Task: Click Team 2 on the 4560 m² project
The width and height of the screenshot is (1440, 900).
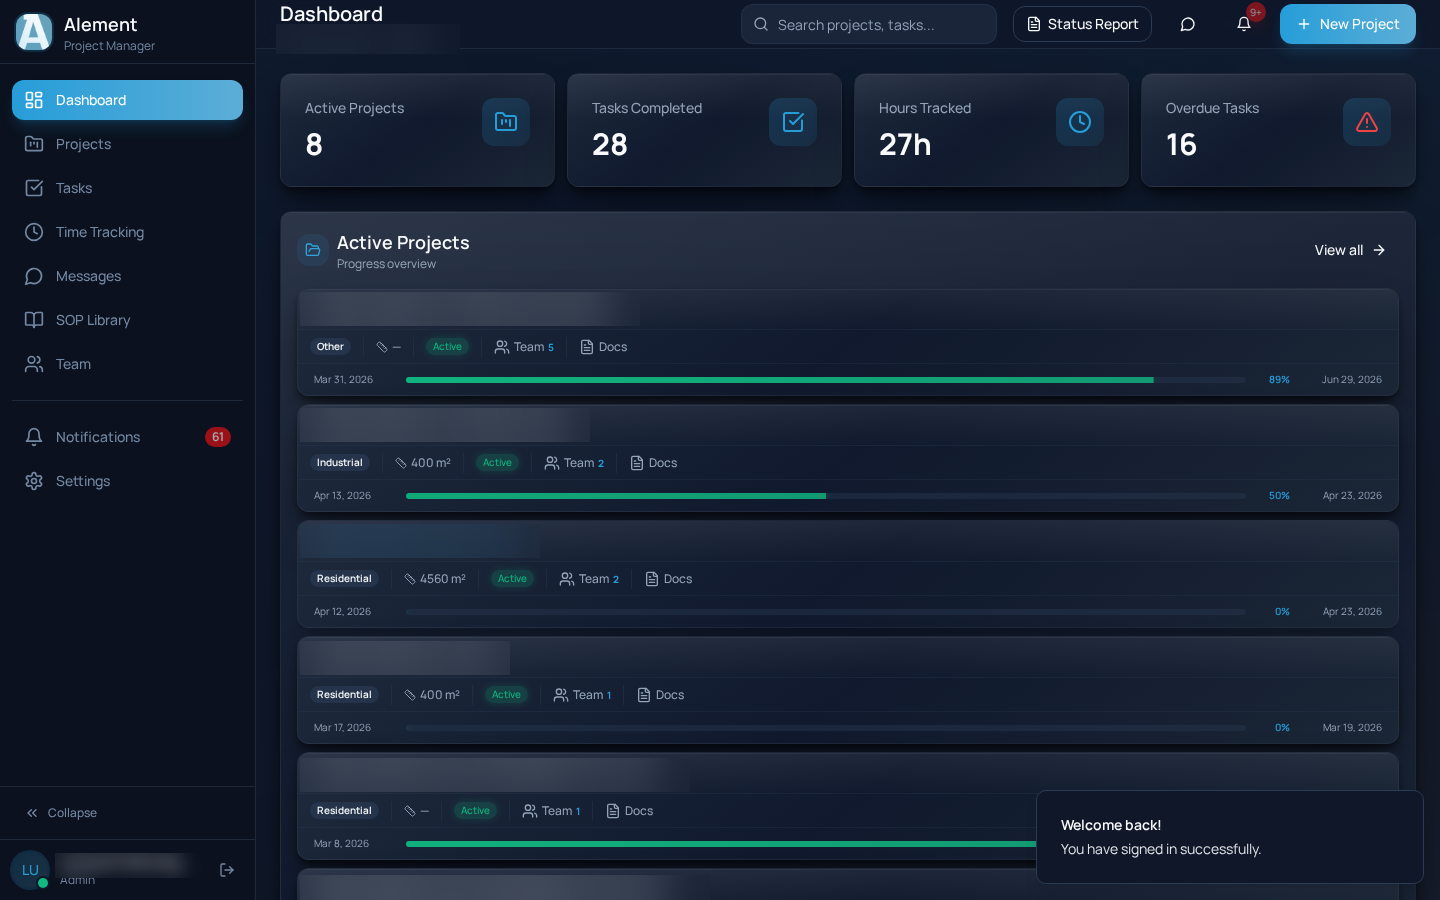Action: coord(589,579)
